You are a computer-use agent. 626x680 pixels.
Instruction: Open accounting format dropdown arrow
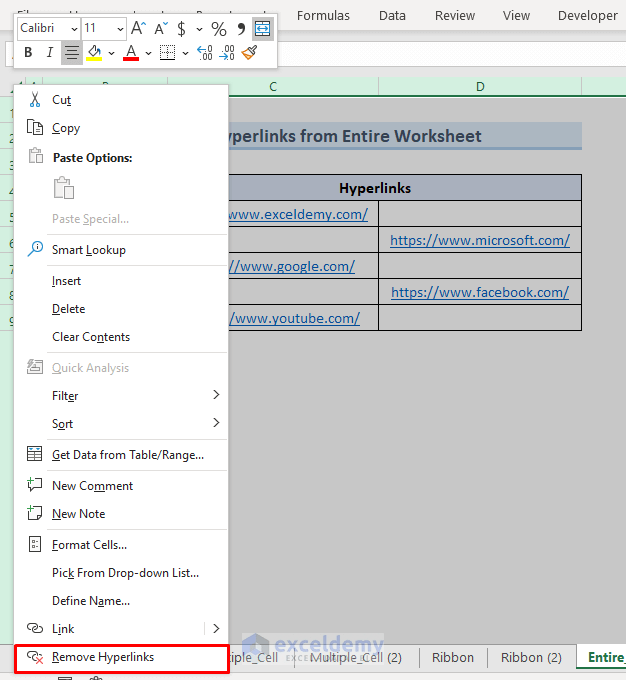(199, 29)
